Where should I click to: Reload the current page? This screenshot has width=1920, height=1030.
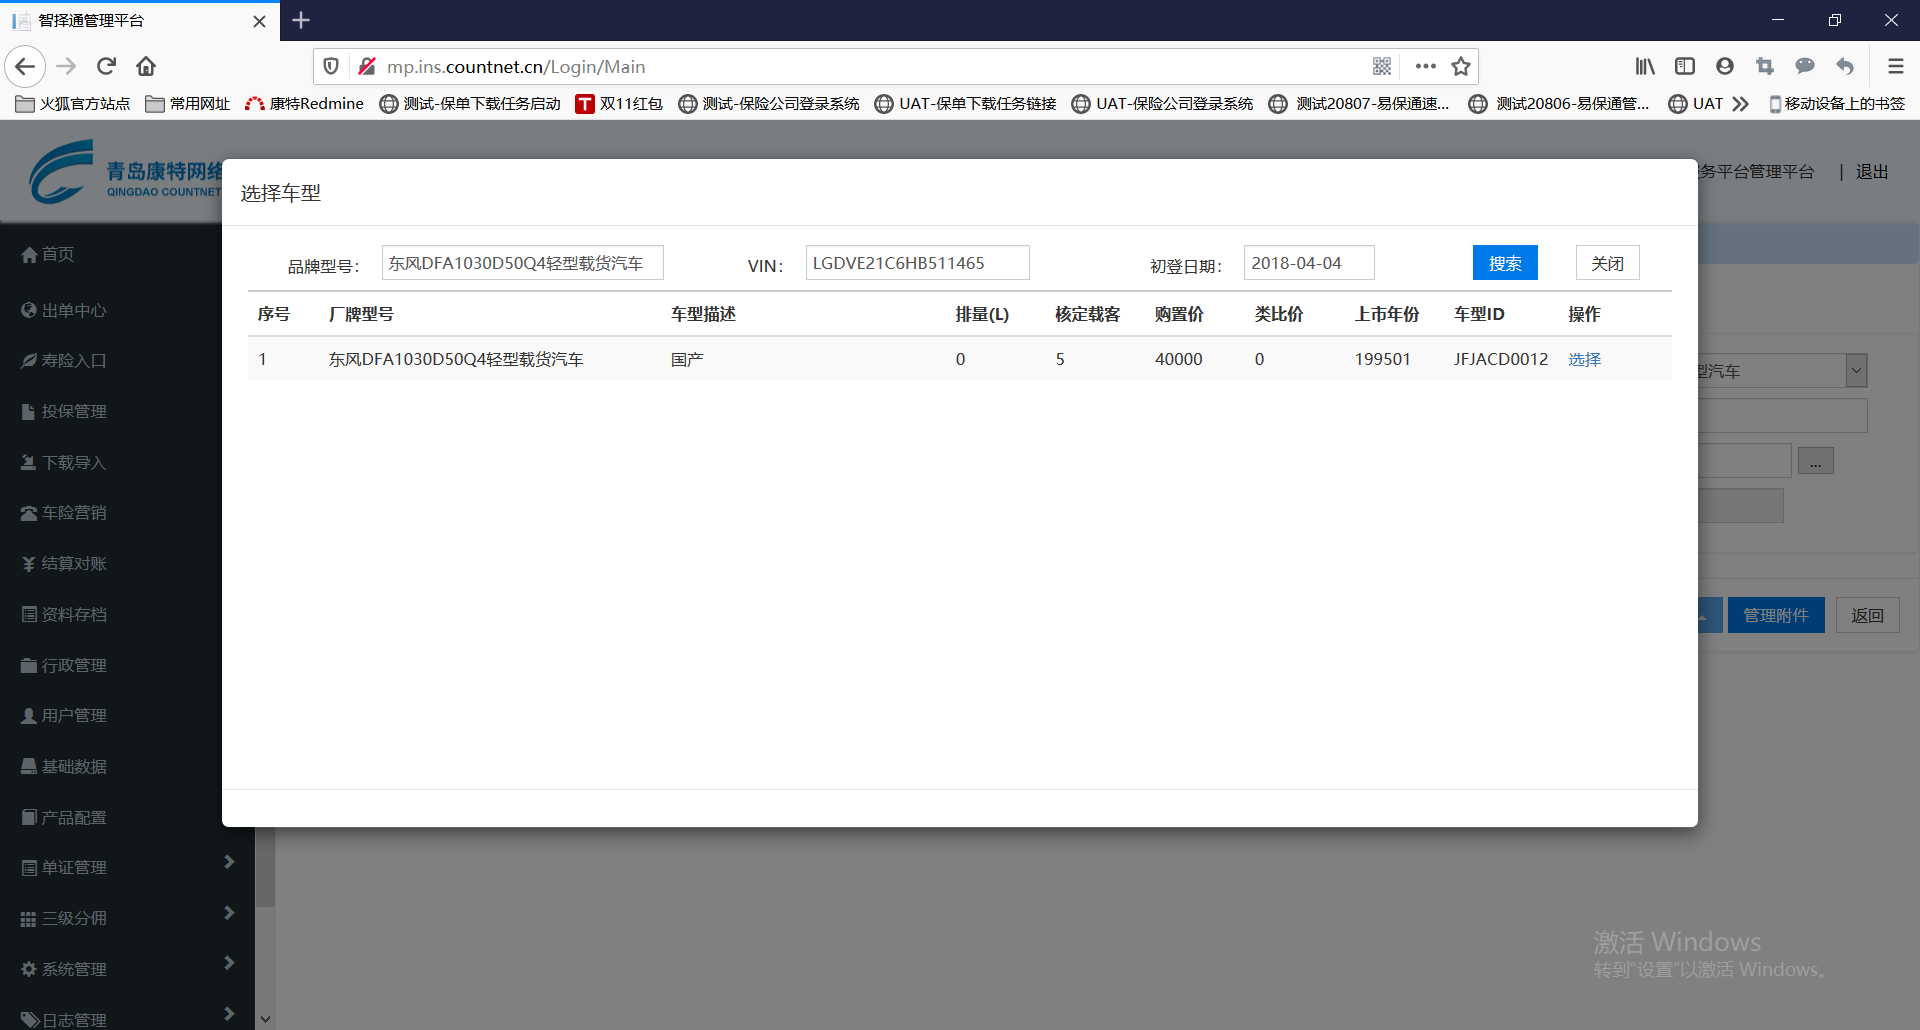107,66
